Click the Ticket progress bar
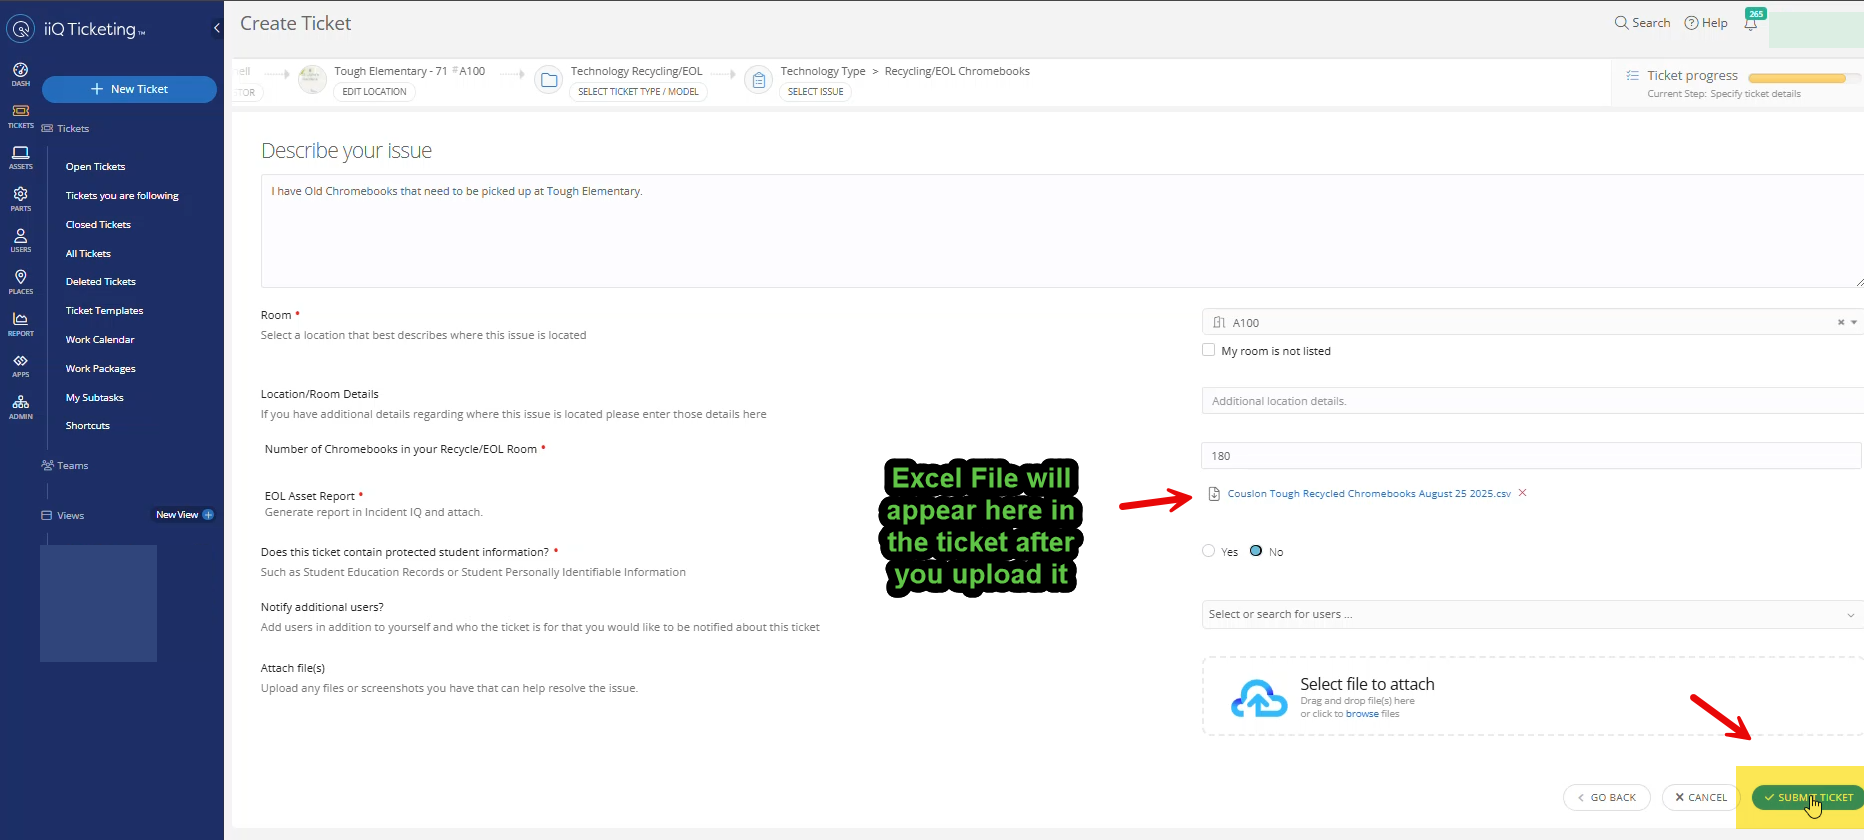The image size is (1864, 840). click(1798, 78)
